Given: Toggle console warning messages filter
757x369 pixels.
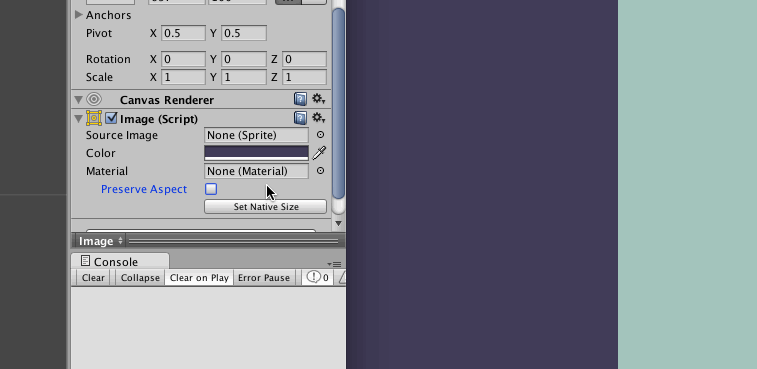Looking at the screenshot, I should [x=341, y=277].
